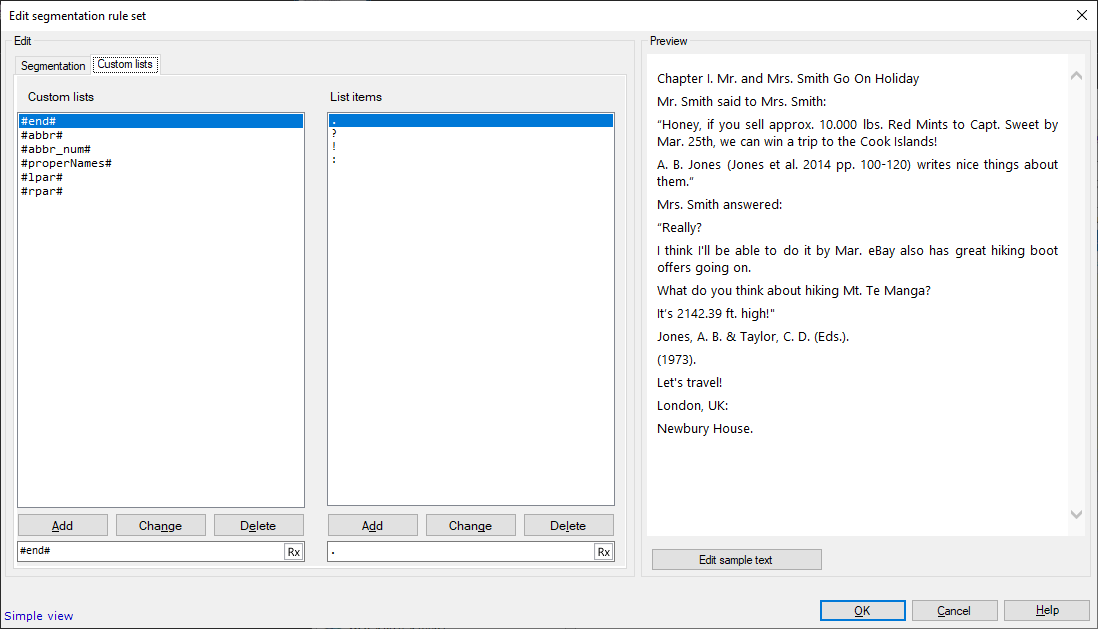Open Simple view

38,615
